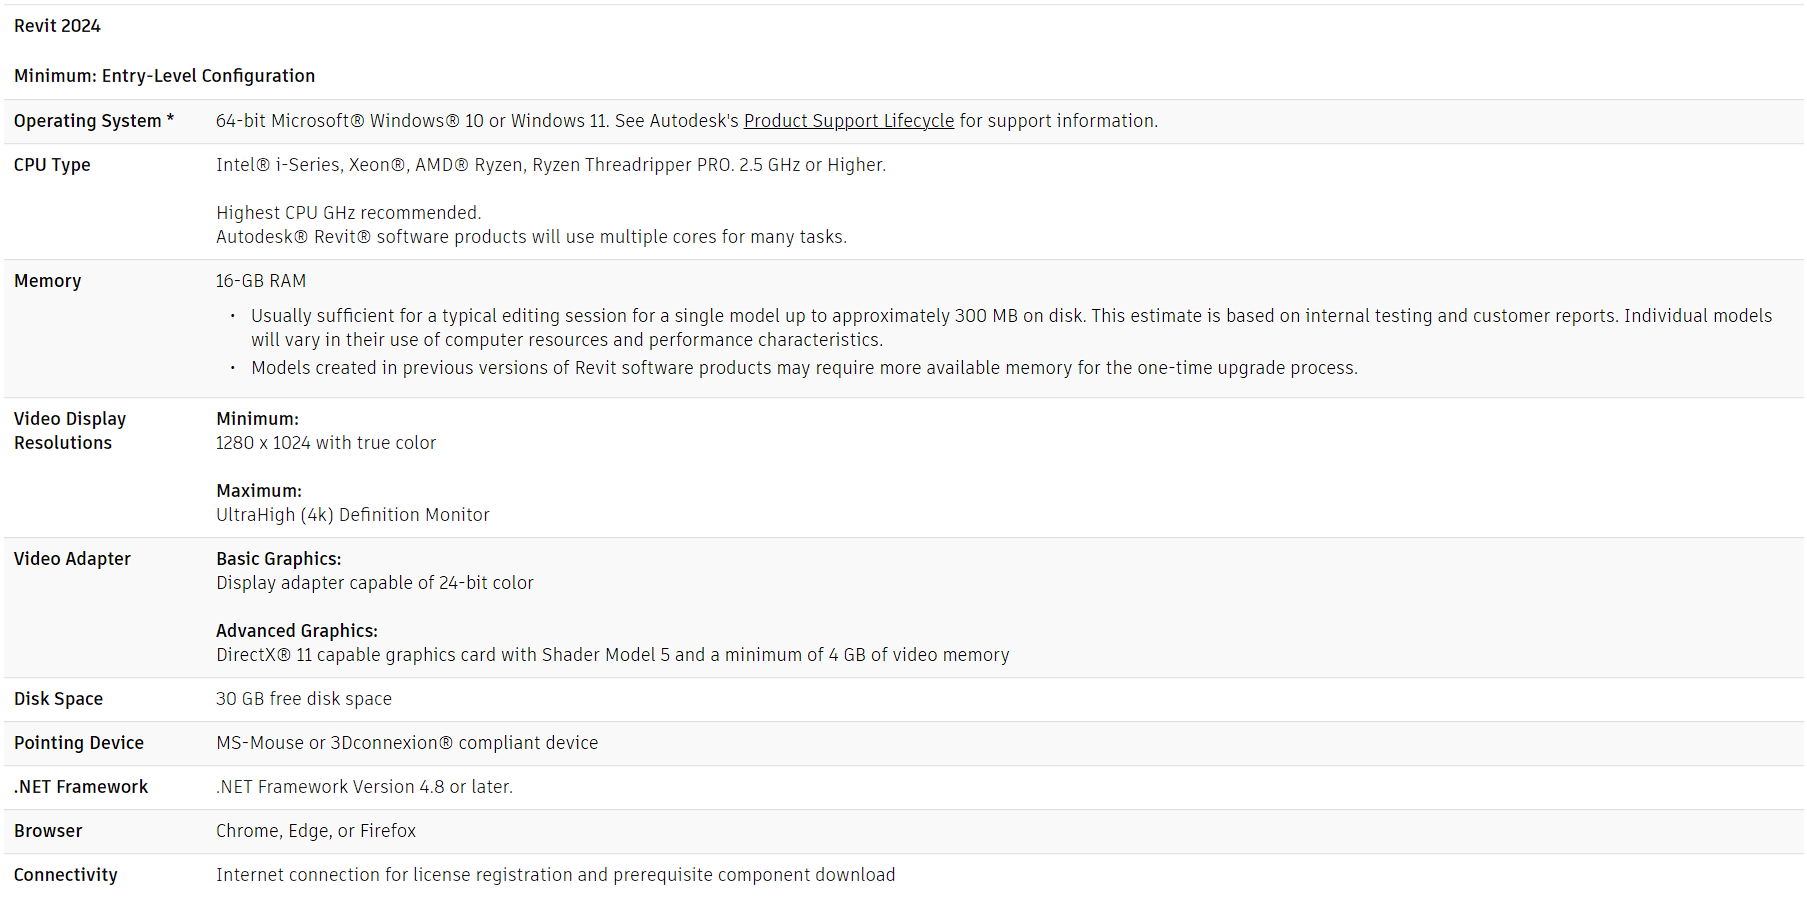Click the 16-GB RAM text
Screen dimensions: 1807x912
[x=261, y=281]
